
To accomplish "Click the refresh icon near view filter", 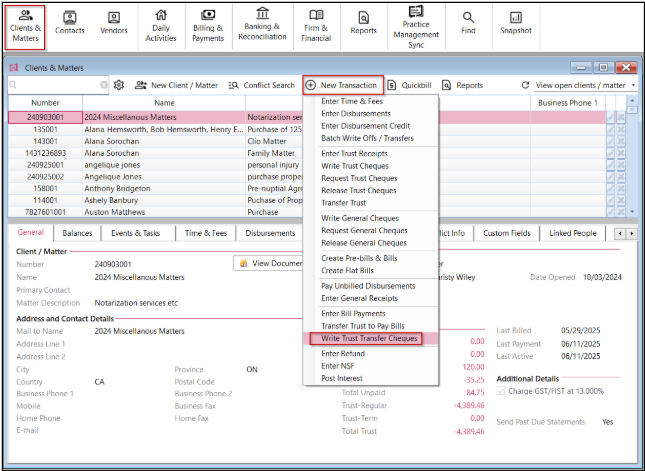I will (525, 85).
